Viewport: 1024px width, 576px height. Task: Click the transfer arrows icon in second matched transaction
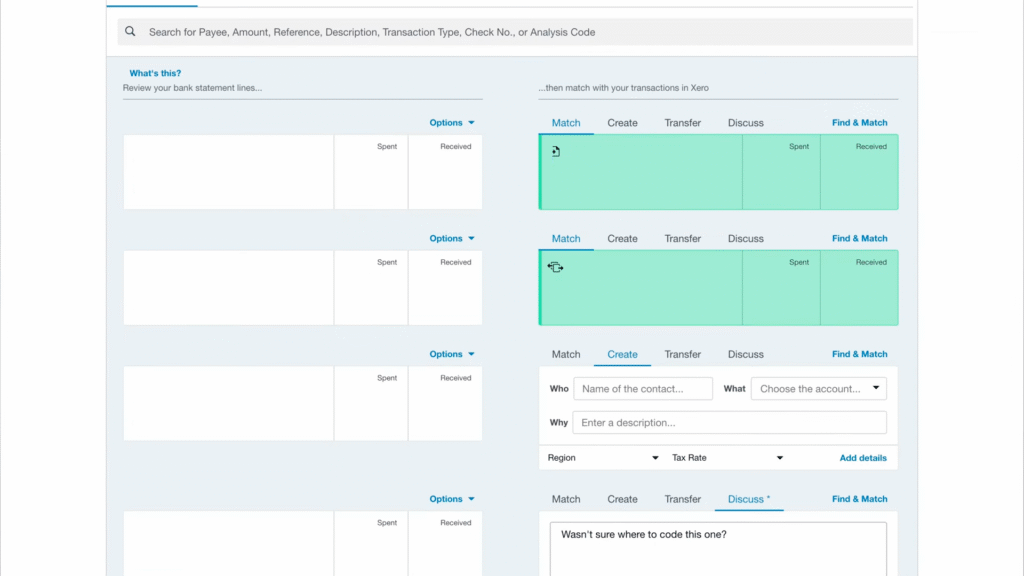pos(556,267)
